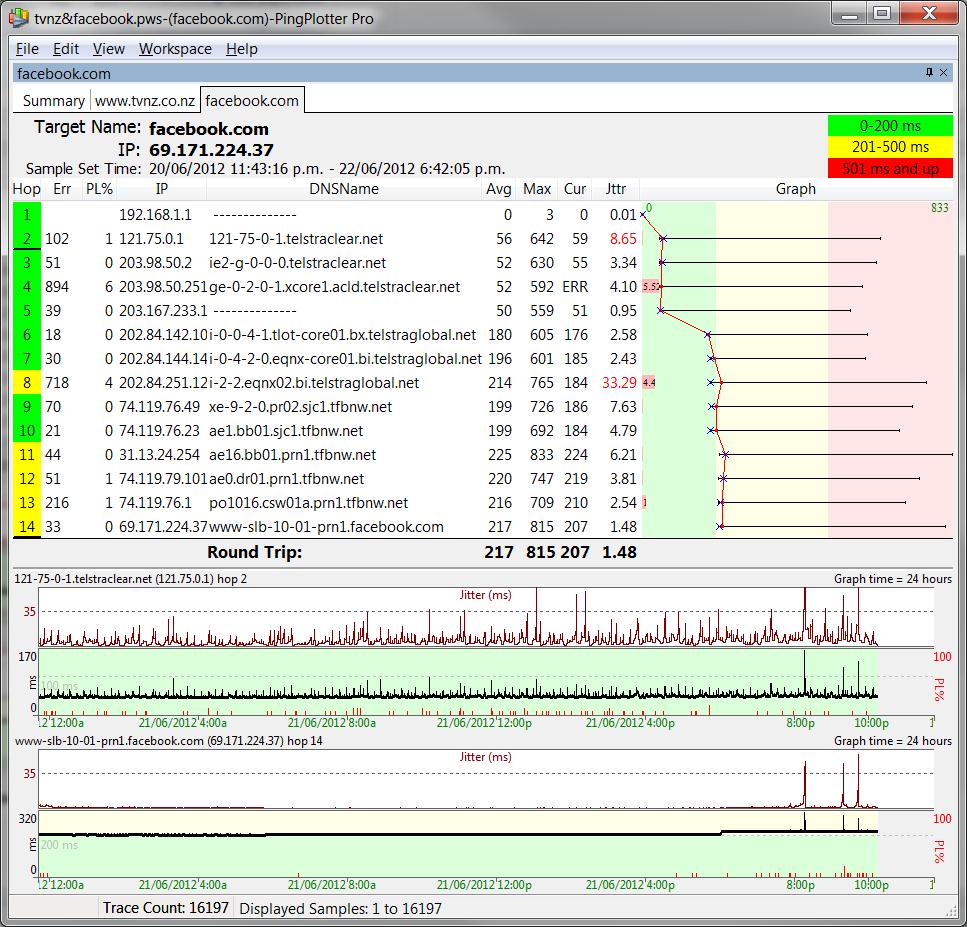The width and height of the screenshot is (967, 927).
Task: Click DNS name i-0-4-2-0.eqnx-core01.bi.telstraglobal.net
Action: pyautogui.click(x=345, y=359)
